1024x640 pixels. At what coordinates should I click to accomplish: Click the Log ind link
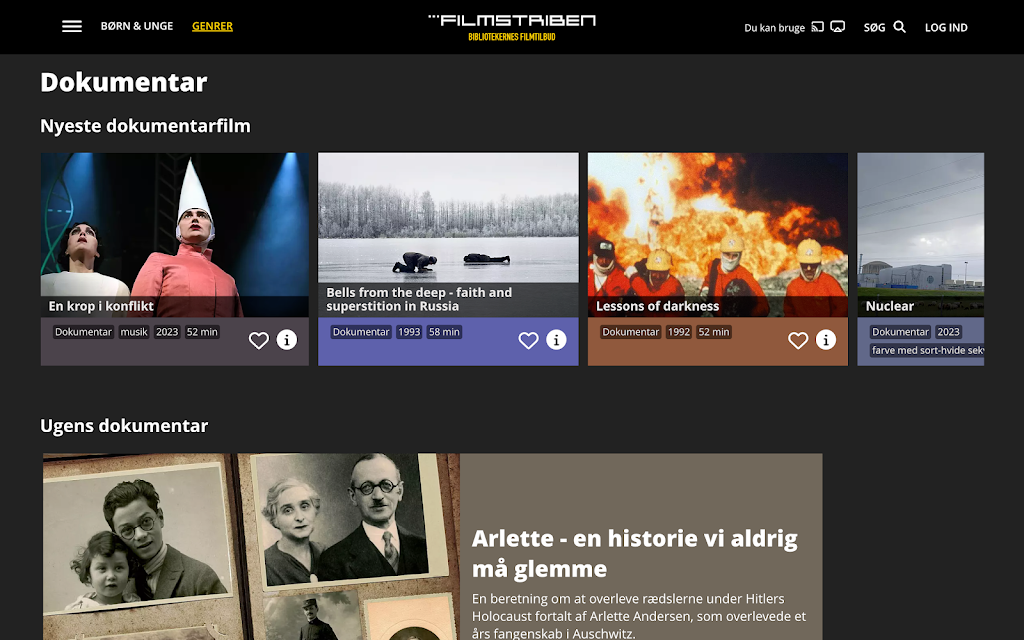[x=946, y=28]
